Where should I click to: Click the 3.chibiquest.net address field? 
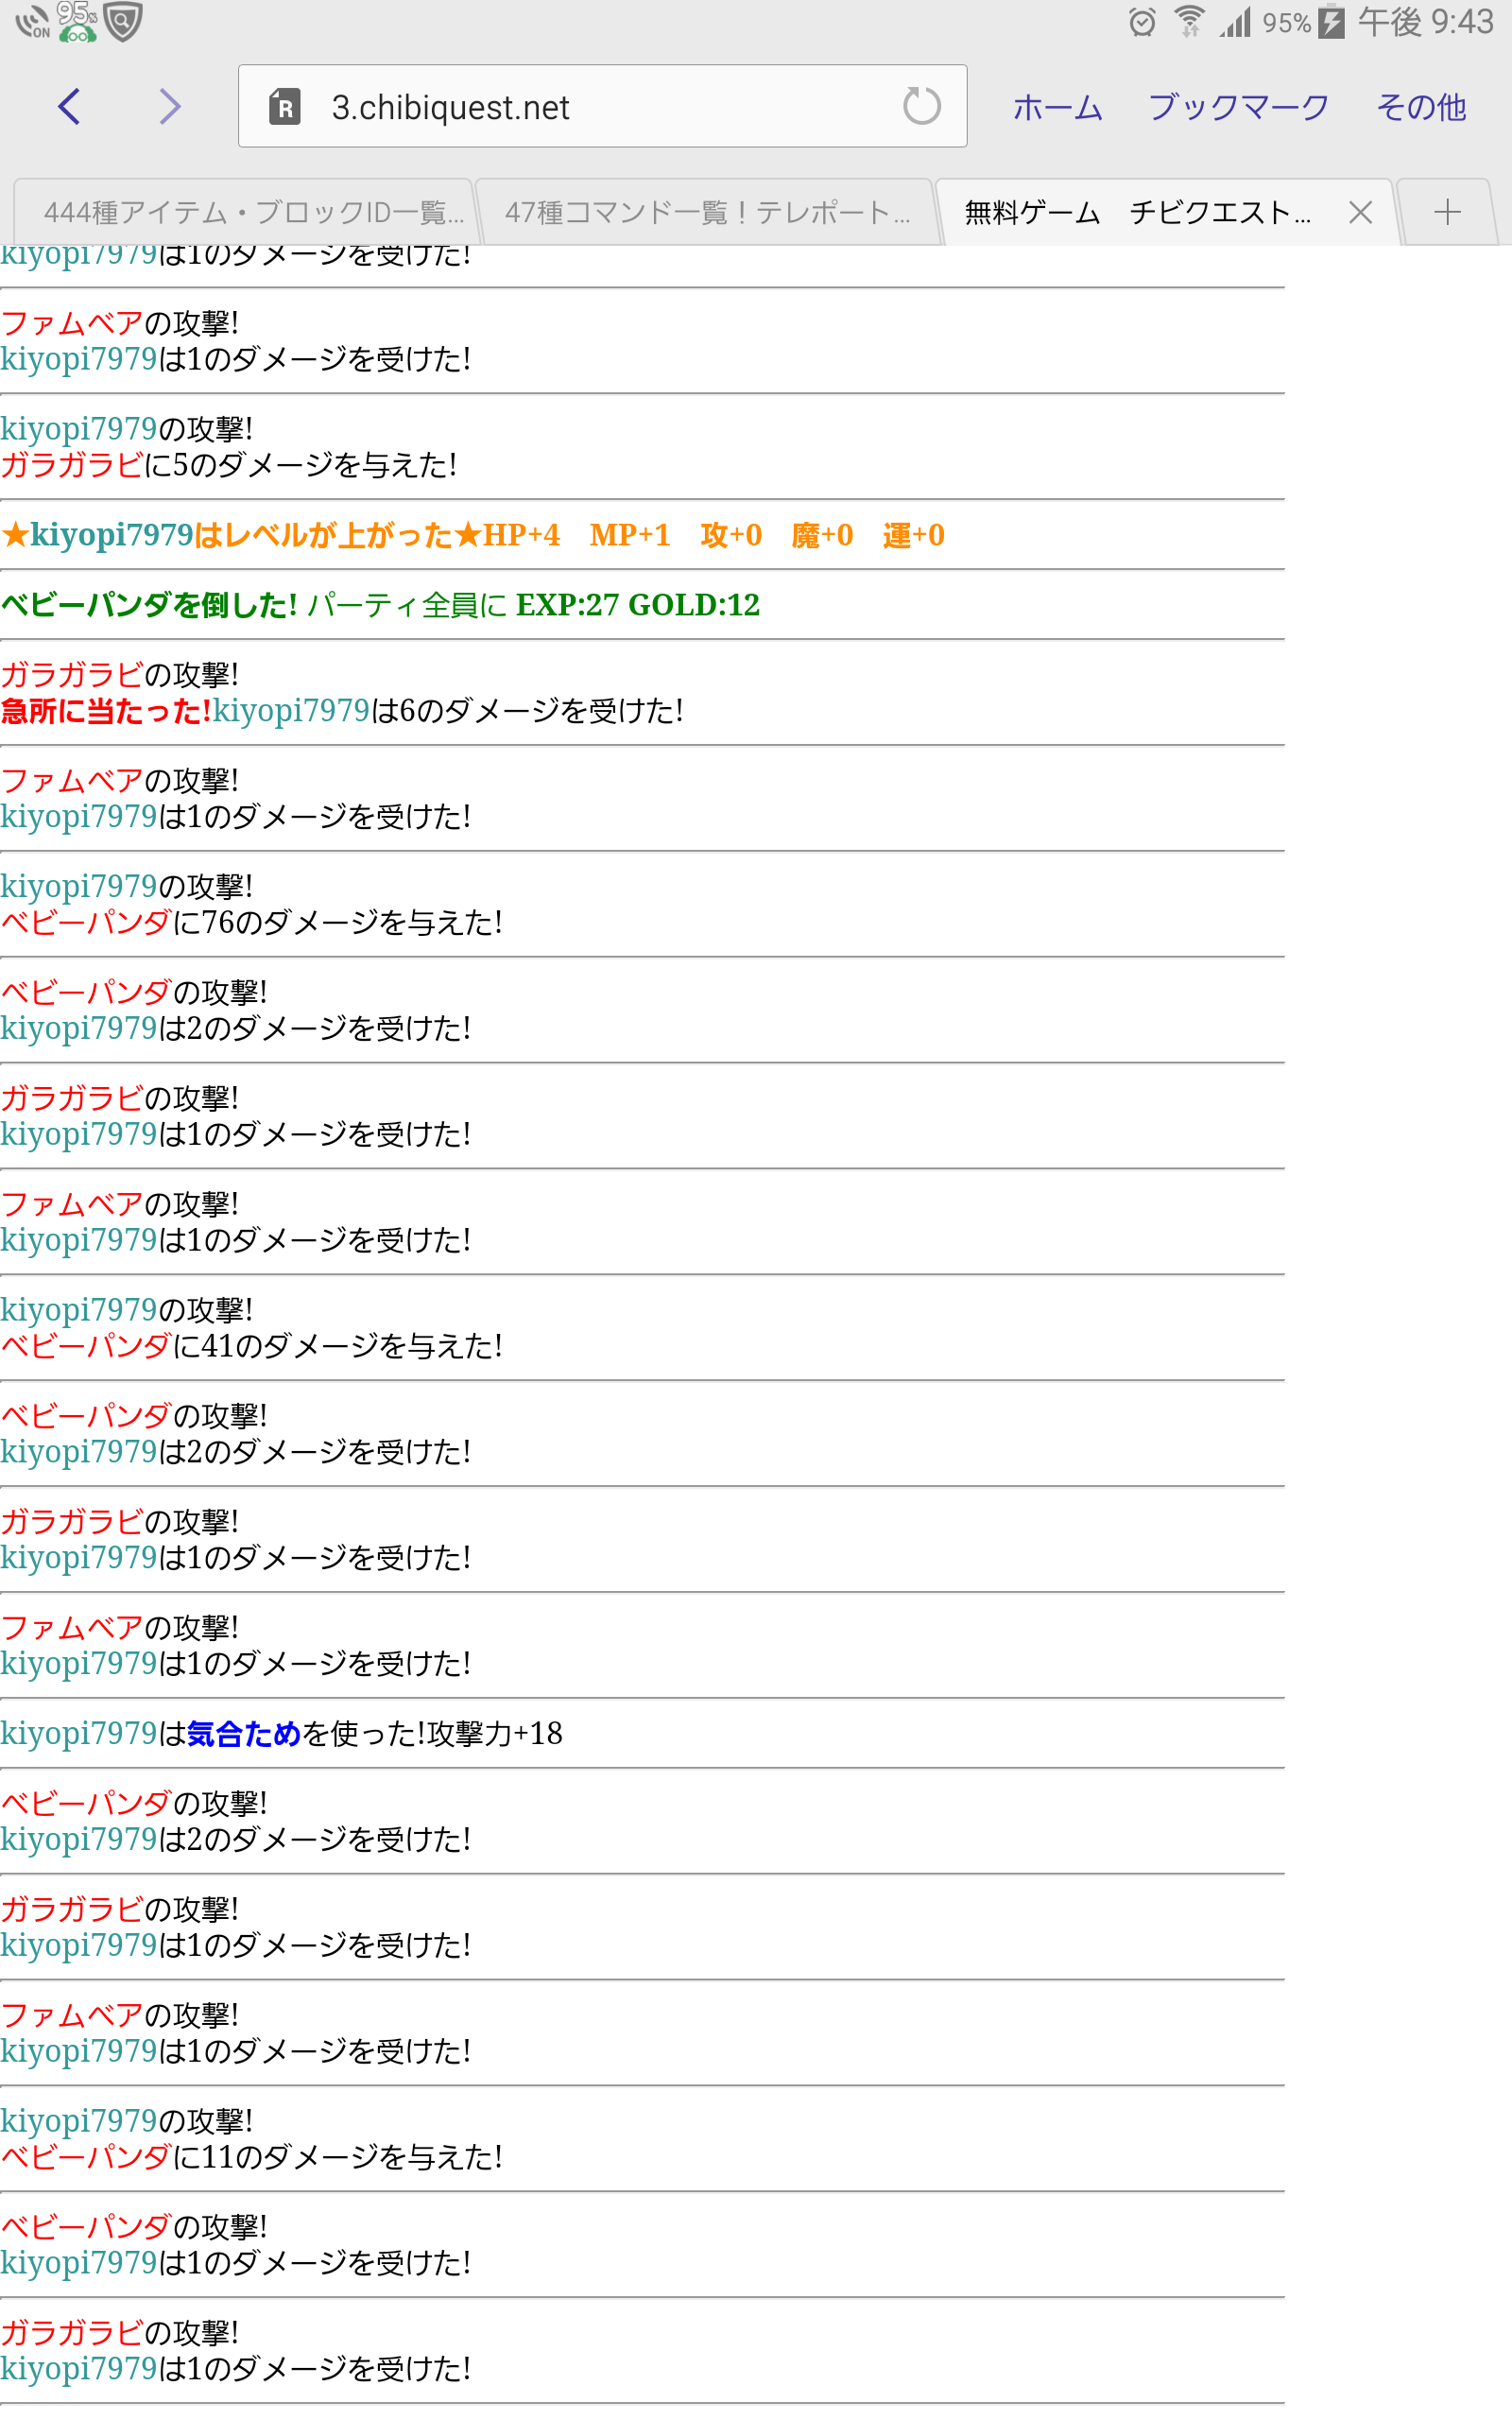coord(602,106)
